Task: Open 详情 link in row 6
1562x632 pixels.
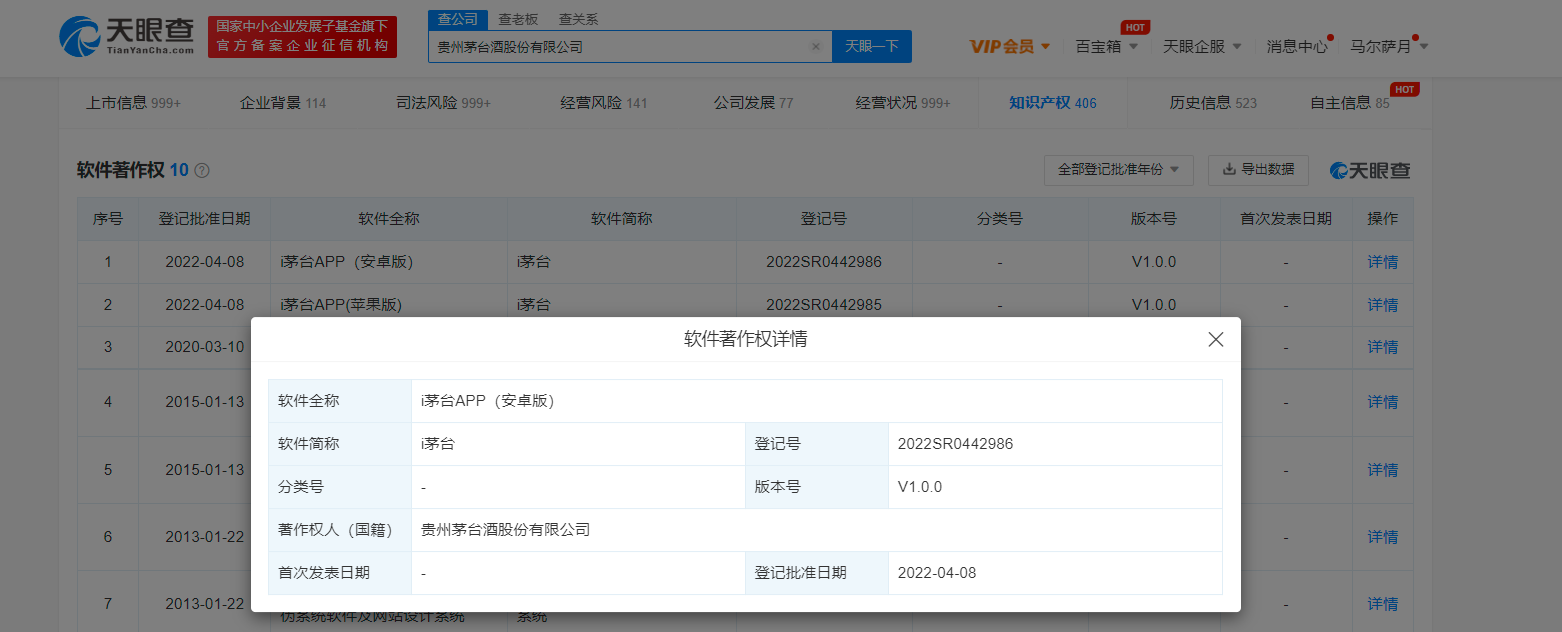Action: coord(1383,537)
